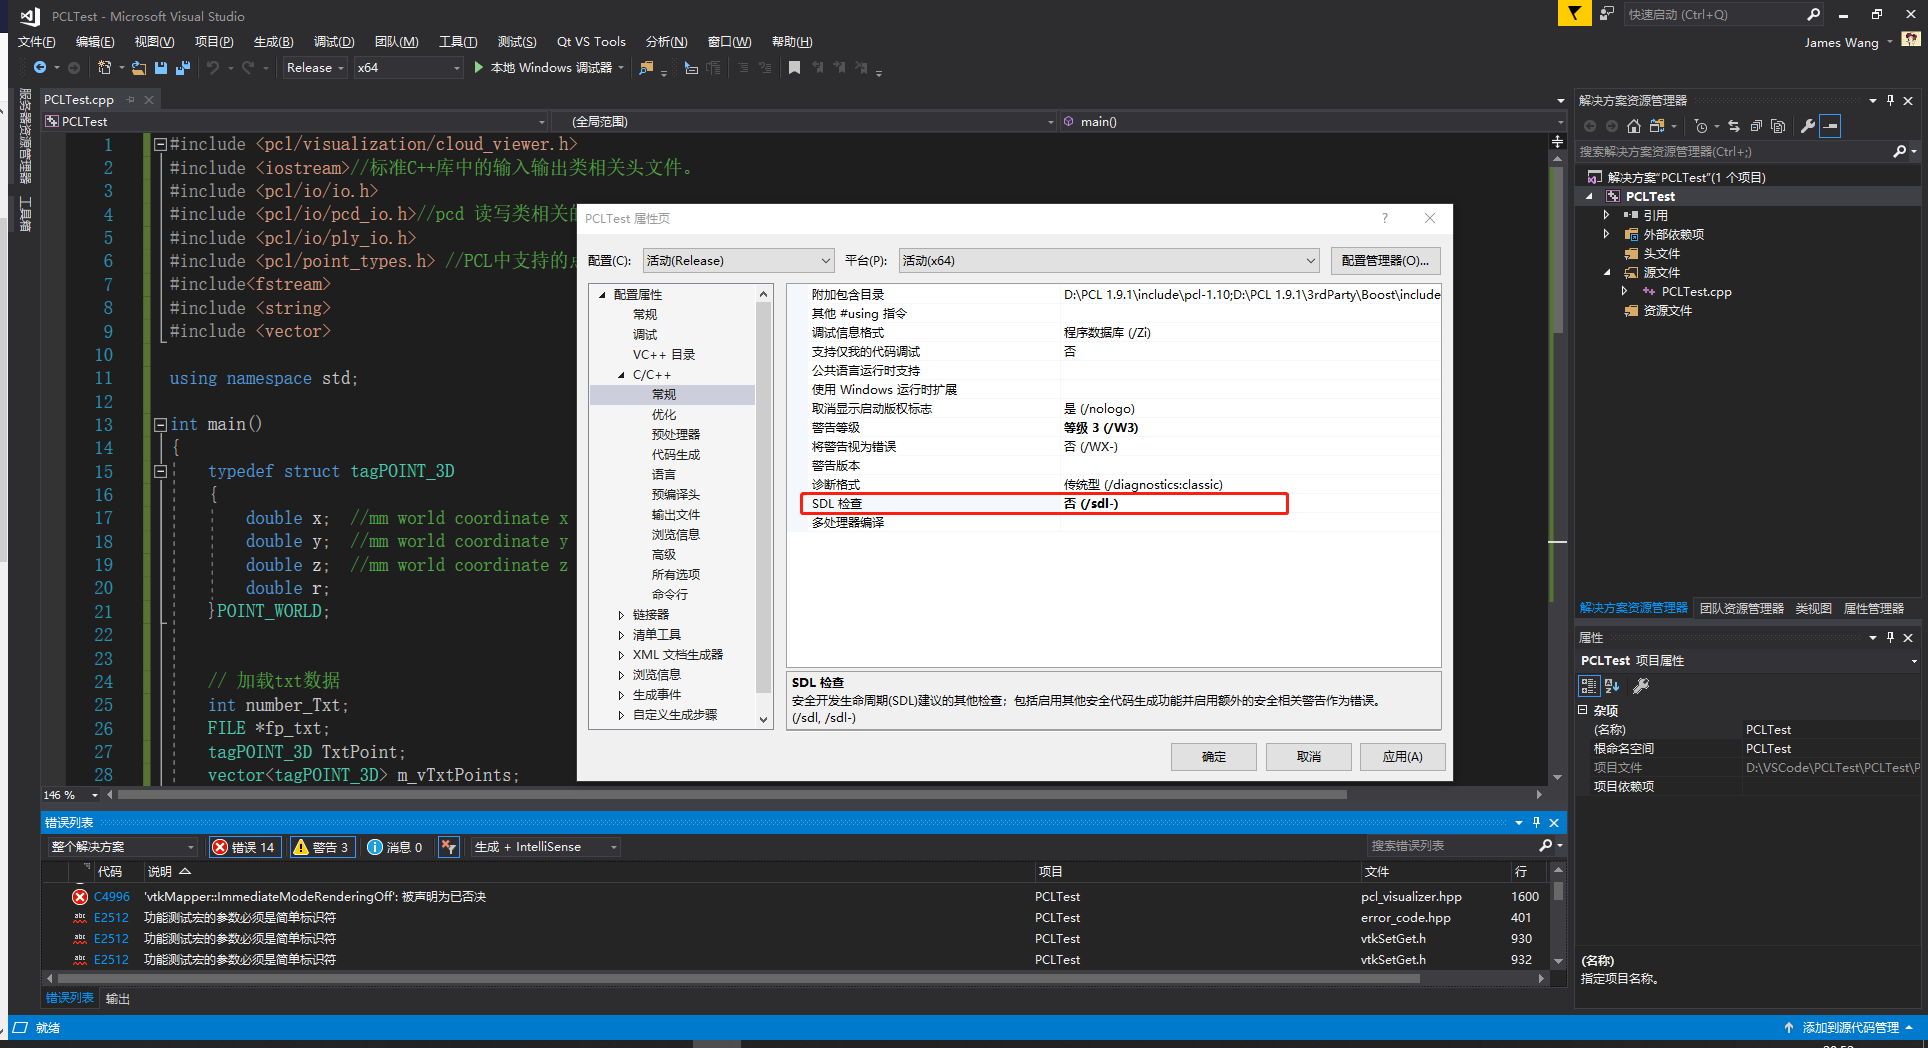Expand the References node in Solution Explorer
This screenshot has height=1048, width=1928.
1606,215
